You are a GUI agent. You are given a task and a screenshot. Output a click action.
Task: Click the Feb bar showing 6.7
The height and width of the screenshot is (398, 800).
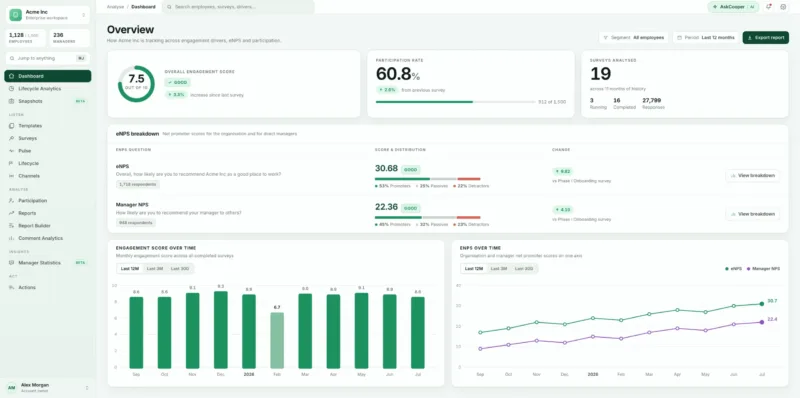click(277, 340)
